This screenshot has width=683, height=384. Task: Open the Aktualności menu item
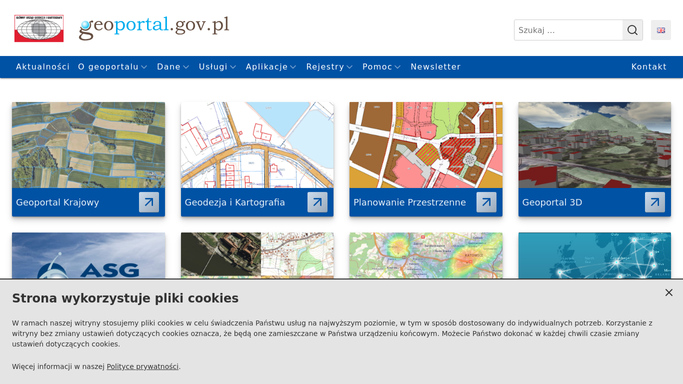click(x=43, y=67)
